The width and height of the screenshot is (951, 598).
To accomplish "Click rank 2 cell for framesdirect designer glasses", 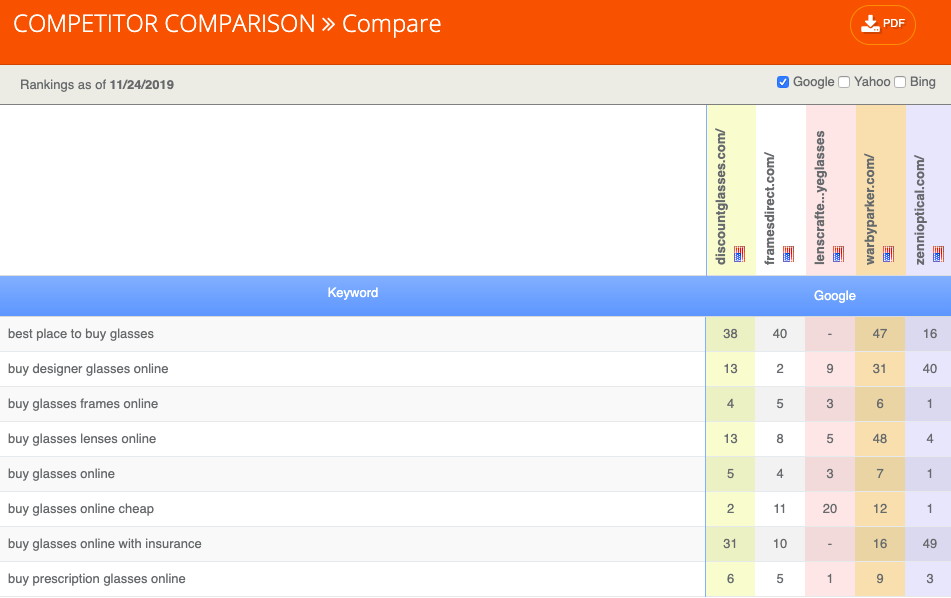I will click(x=780, y=369).
